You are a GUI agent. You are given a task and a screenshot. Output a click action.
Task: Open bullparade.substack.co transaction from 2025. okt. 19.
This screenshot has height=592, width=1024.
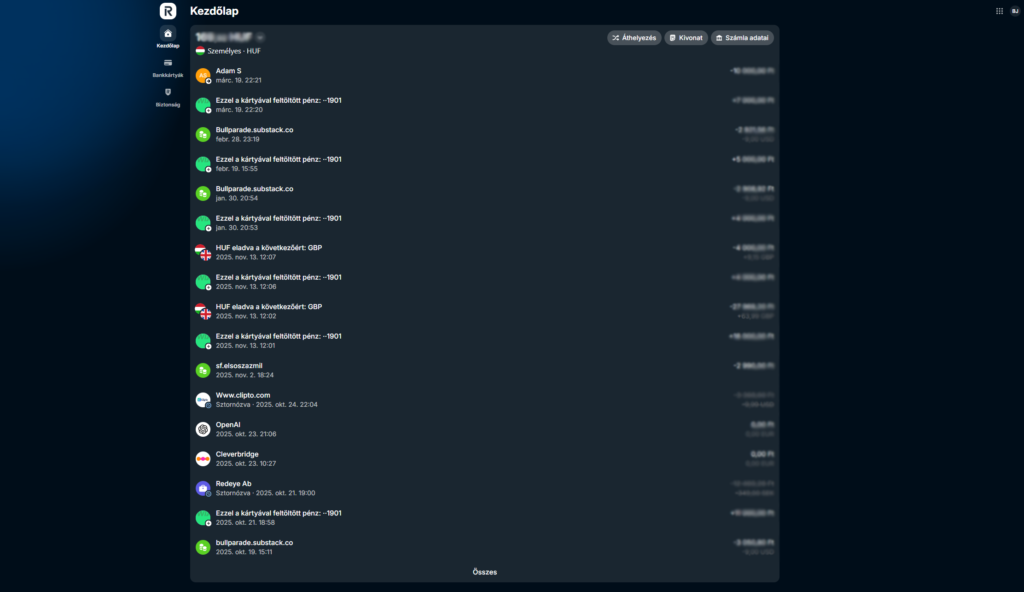point(484,547)
